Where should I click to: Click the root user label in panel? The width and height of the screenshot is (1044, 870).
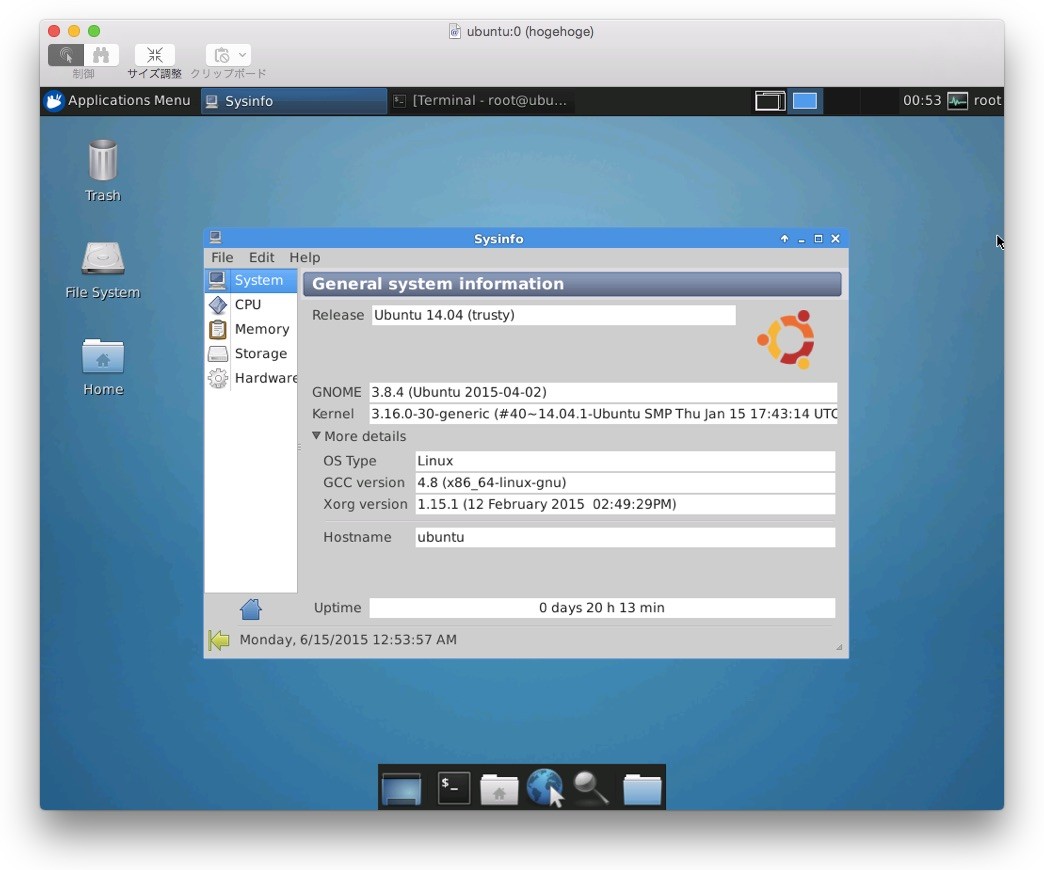(987, 101)
